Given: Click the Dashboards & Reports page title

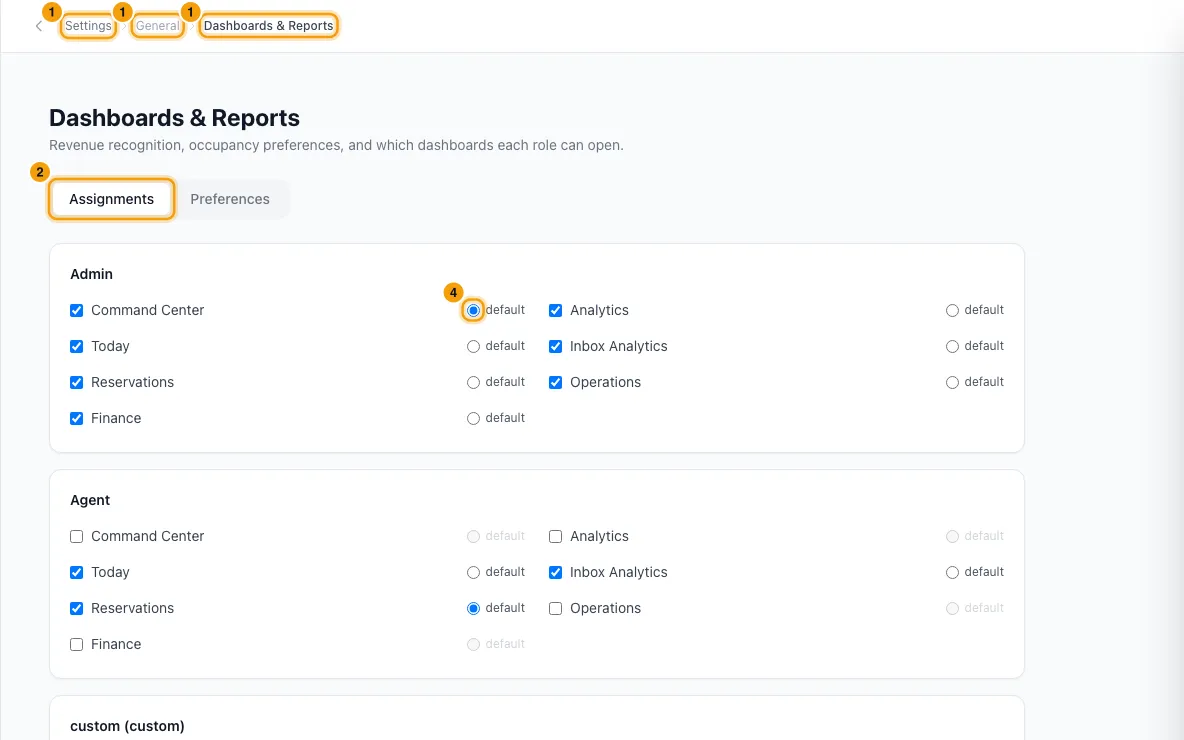Looking at the screenshot, I should (174, 118).
